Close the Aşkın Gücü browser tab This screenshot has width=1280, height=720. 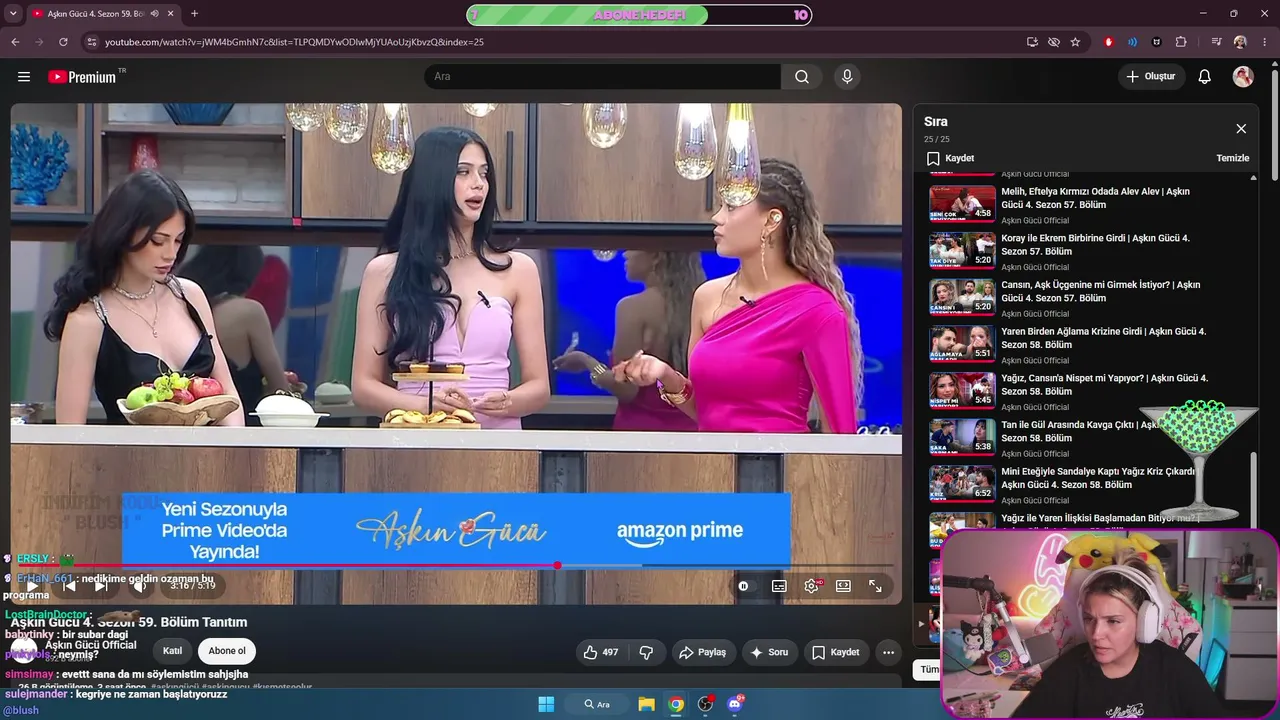coord(170,14)
